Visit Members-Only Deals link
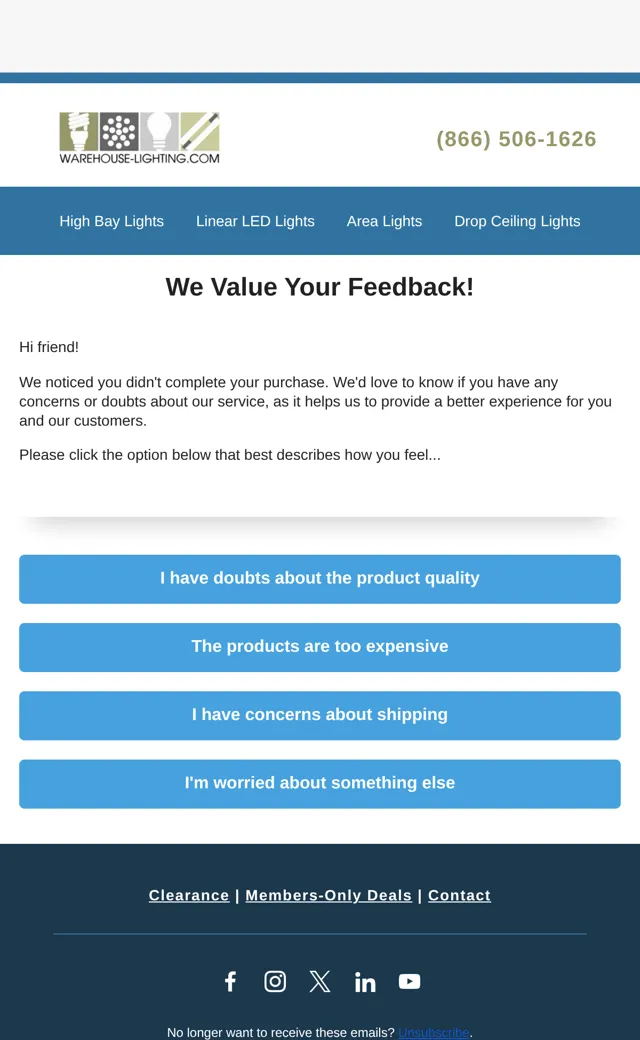Image resolution: width=640 pixels, height=1040 pixels. 328,895
